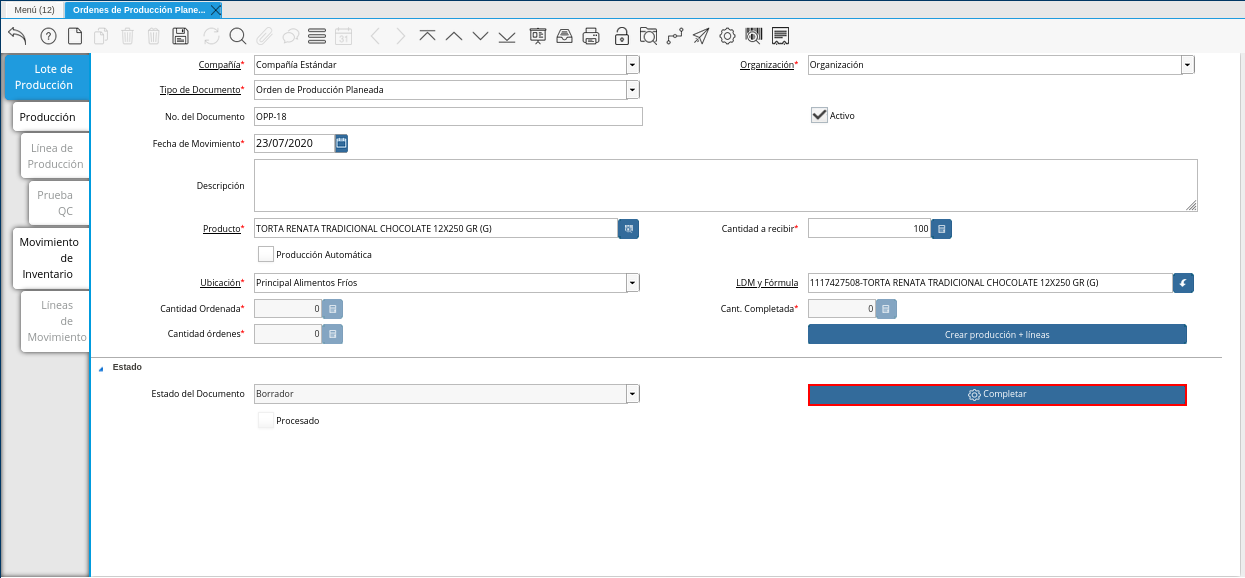Open the help question mark icon
The height and width of the screenshot is (578, 1245).
tap(48, 36)
